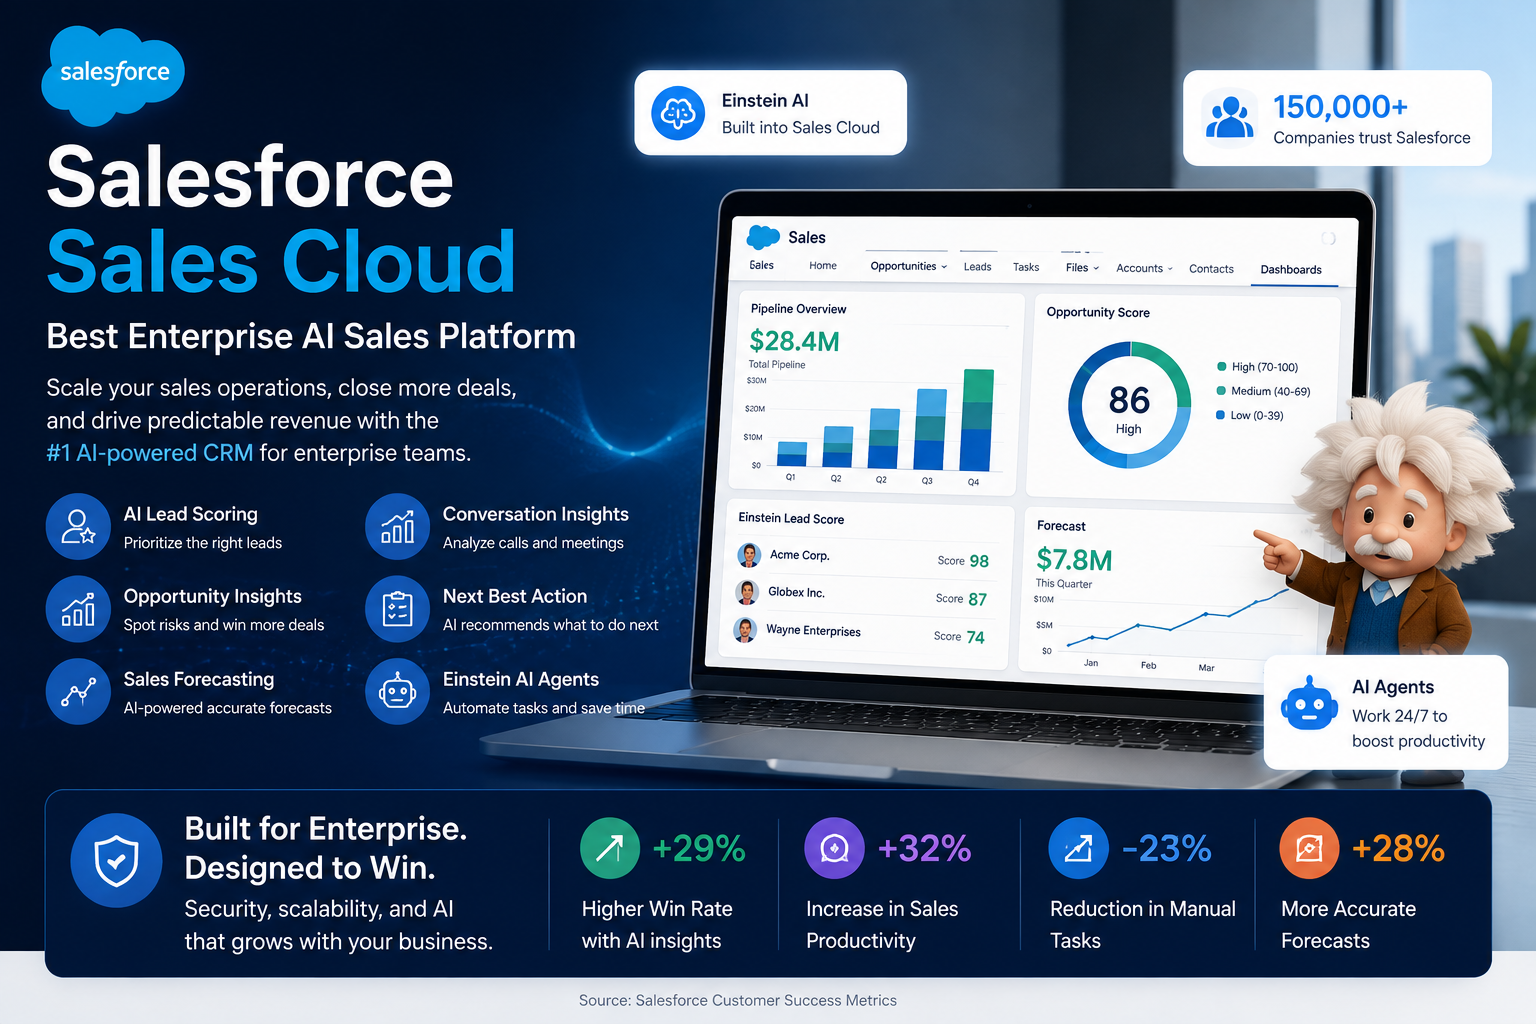Open the Home tab on laptop
Screen dimensions: 1536x1024
click(823, 265)
